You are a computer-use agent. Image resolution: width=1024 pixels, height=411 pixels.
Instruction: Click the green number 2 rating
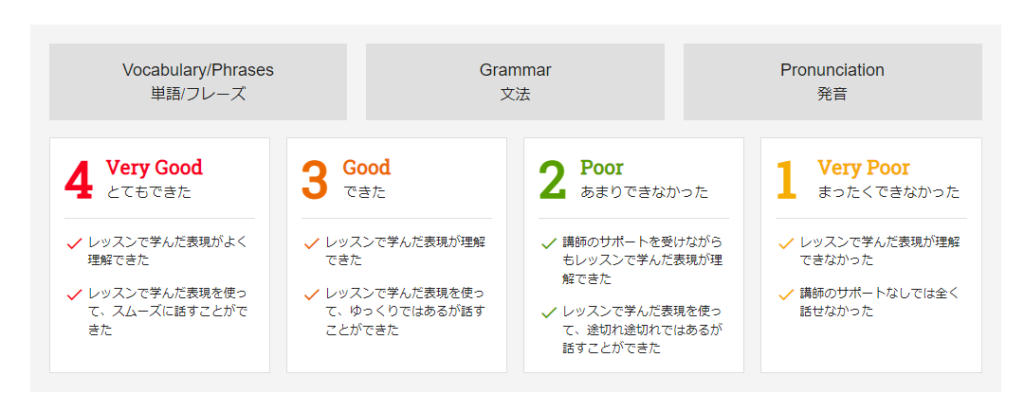point(552,180)
